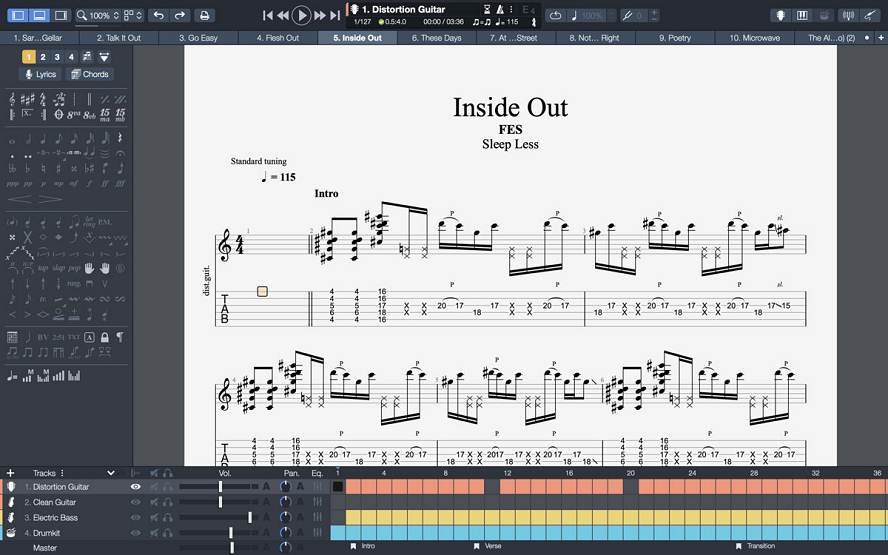
Task: Open the Chords editor
Action: (89, 74)
